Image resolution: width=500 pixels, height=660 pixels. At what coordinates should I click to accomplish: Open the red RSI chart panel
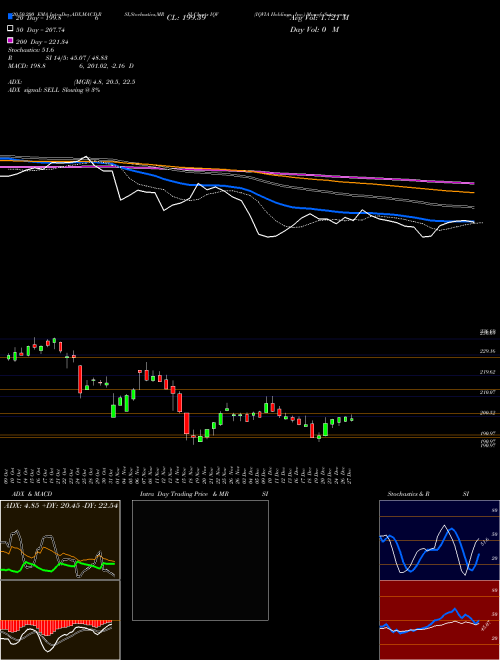pos(439,620)
